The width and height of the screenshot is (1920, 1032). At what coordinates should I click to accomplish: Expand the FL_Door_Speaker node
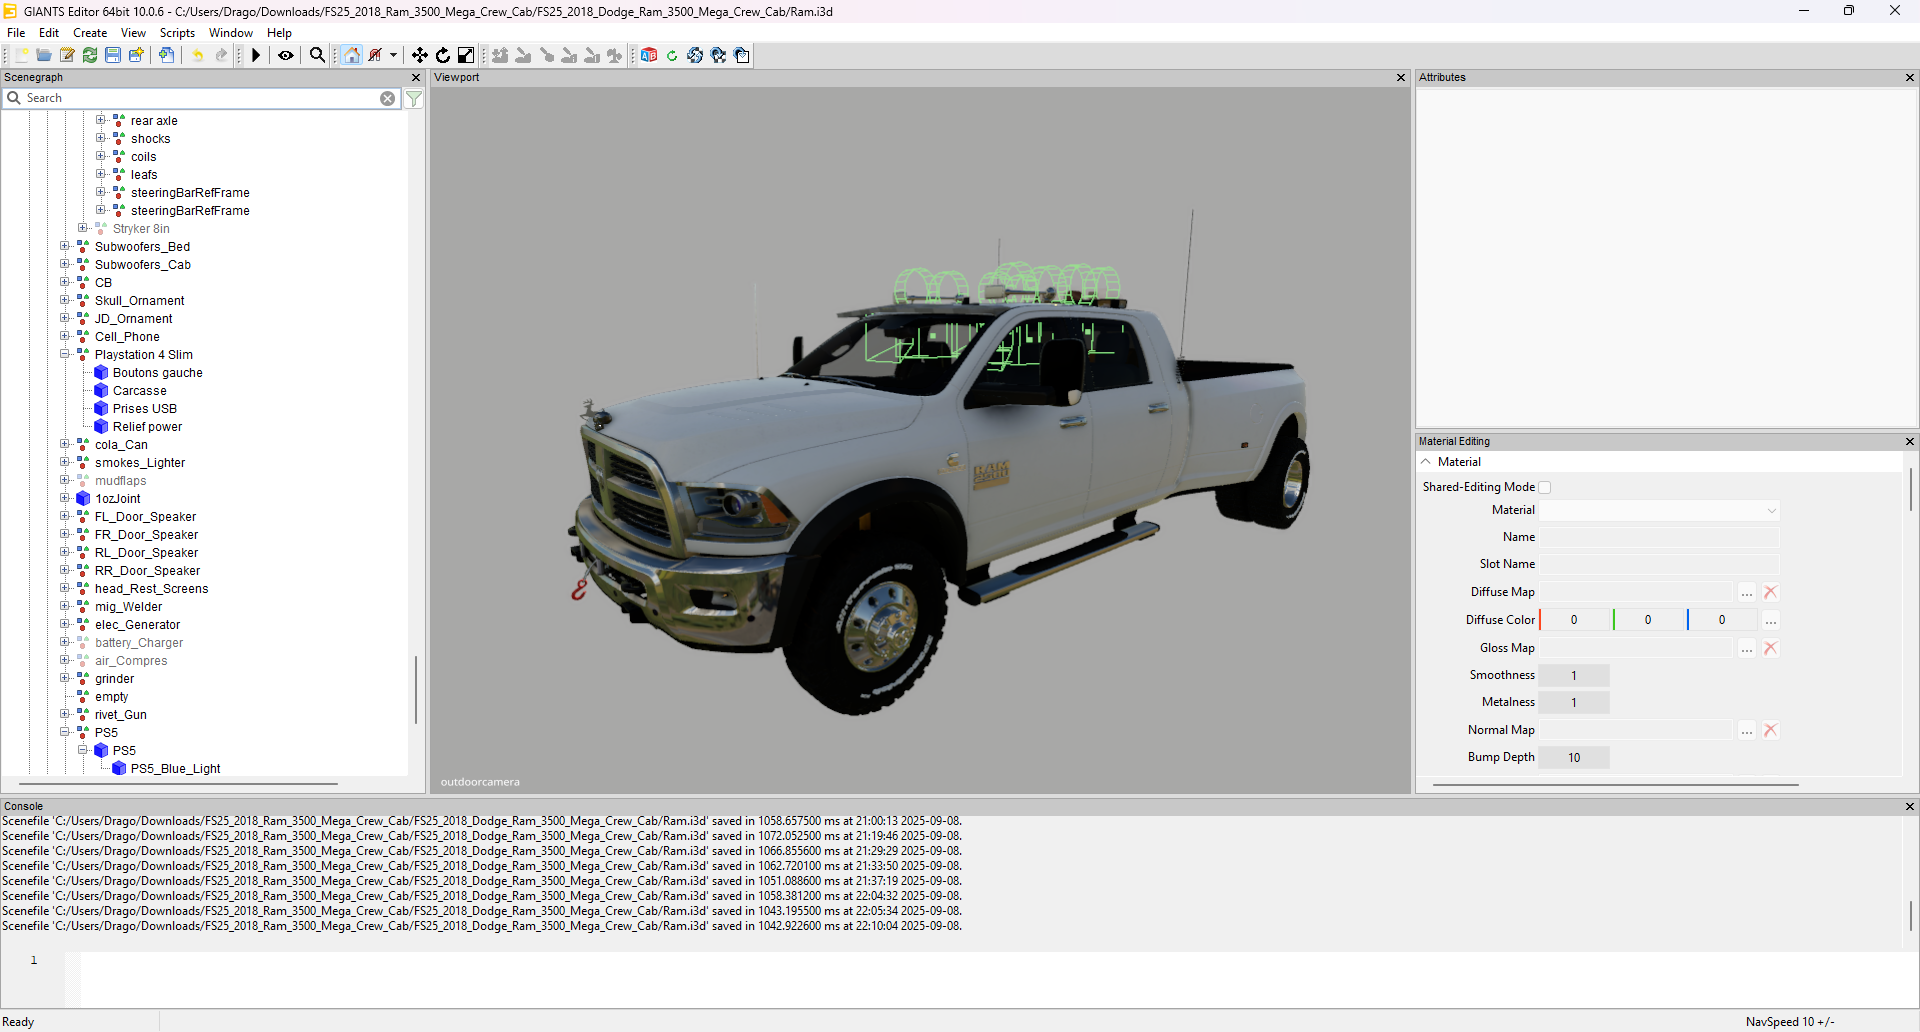pyautogui.click(x=65, y=516)
